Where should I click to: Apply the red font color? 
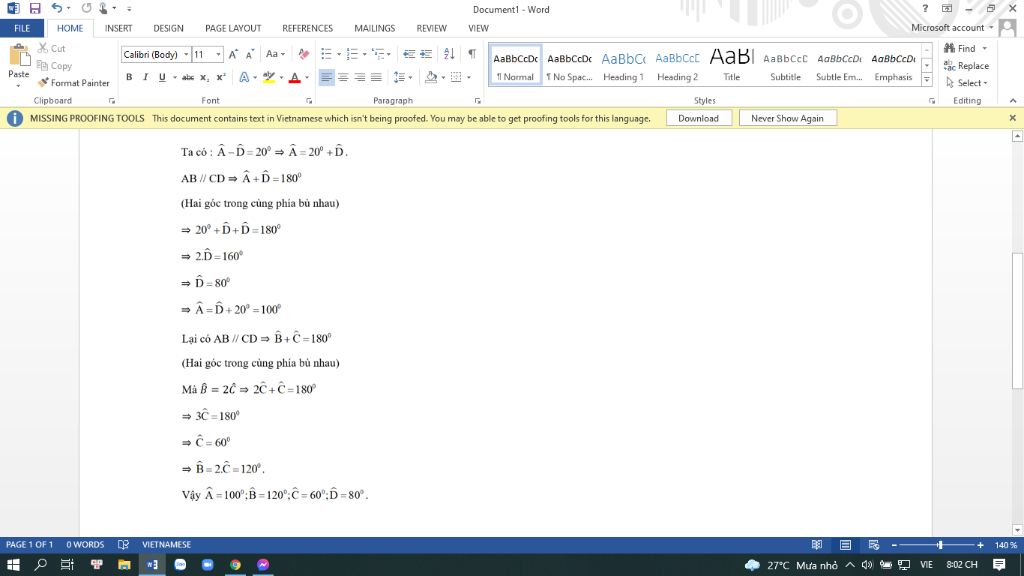(x=295, y=77)
